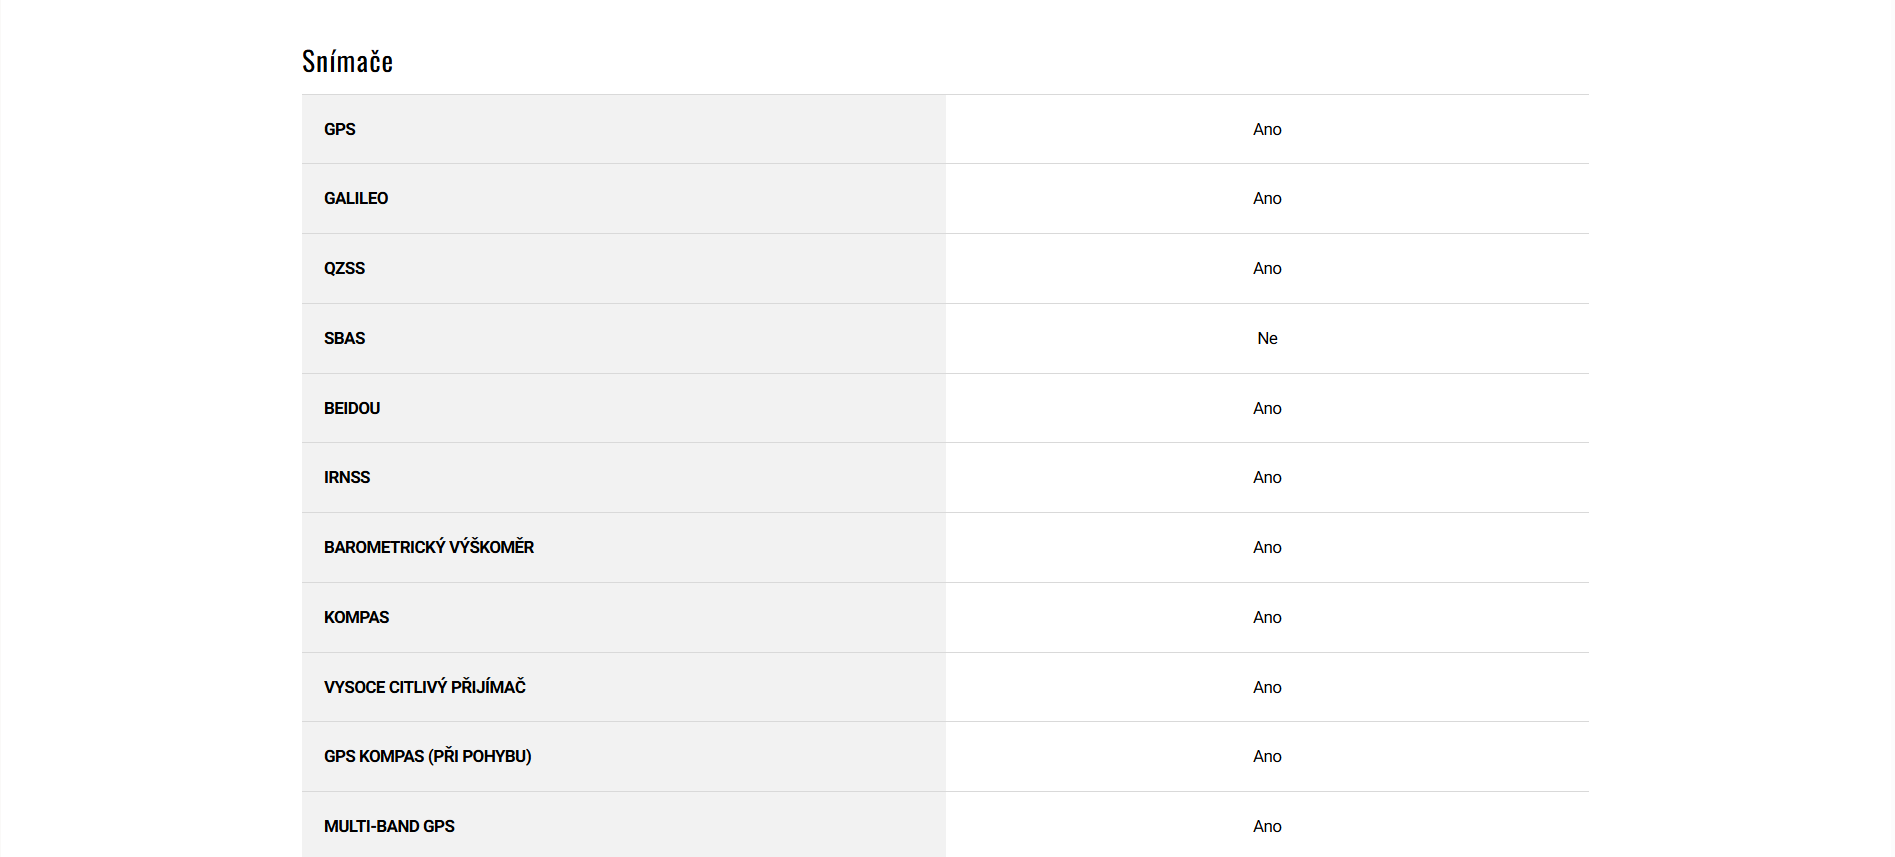The height and width of the screenshot is (857, 1895).
Task: Select the Ano value beside QZSS
Action: [1267, 268]
